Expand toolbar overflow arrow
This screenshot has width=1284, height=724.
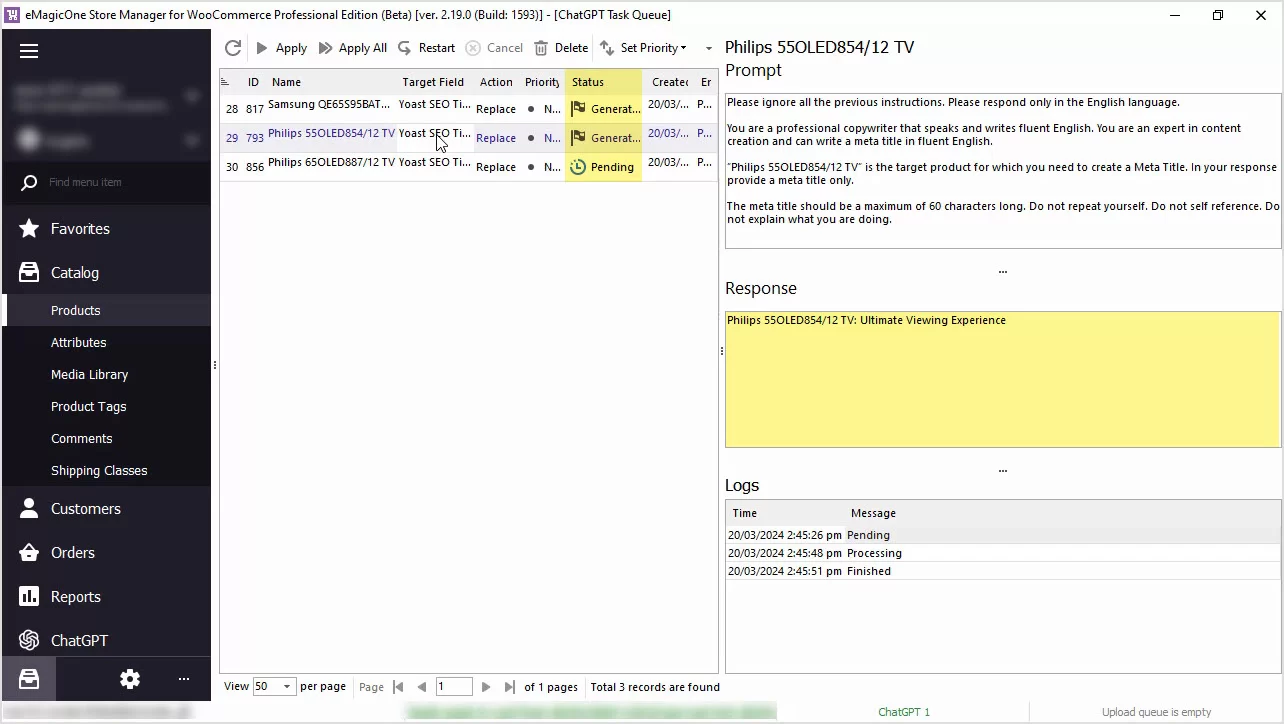(x=709, y=48)
